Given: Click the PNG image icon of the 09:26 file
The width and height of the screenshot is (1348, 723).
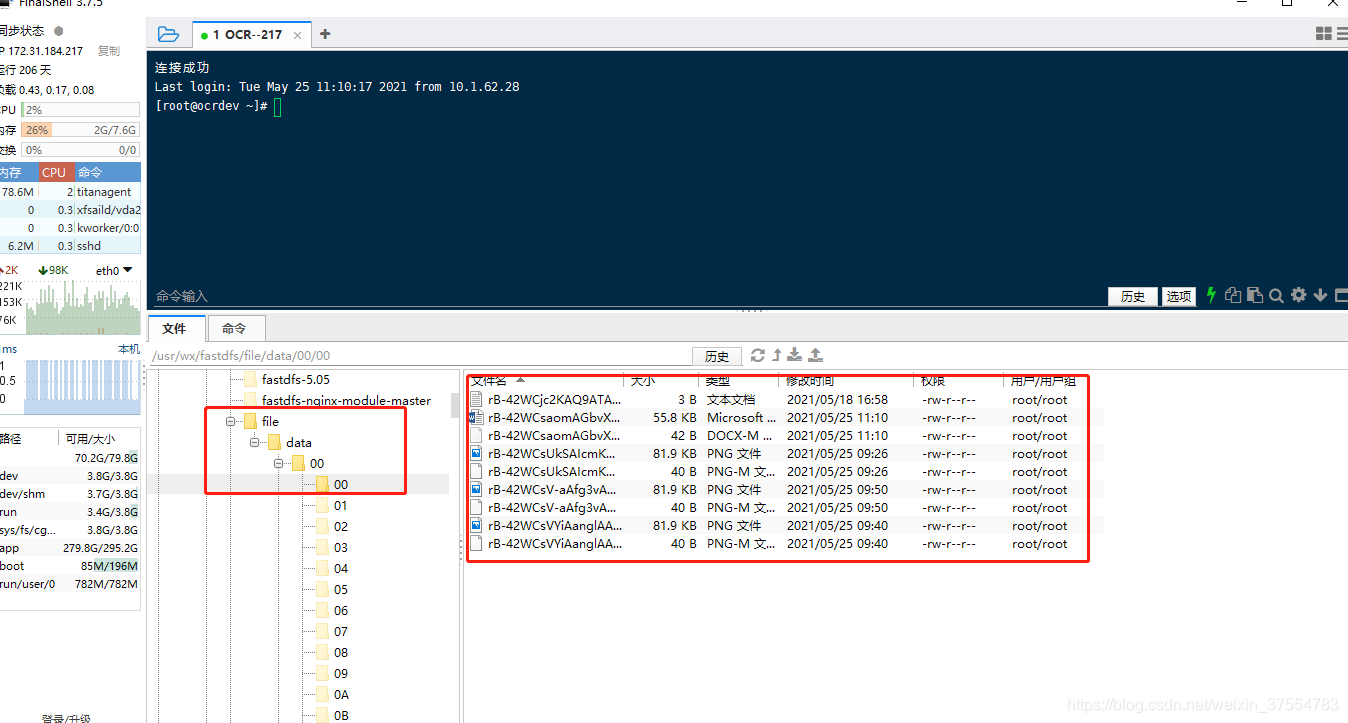Looking at the screenshot, I should coord(476,454).
